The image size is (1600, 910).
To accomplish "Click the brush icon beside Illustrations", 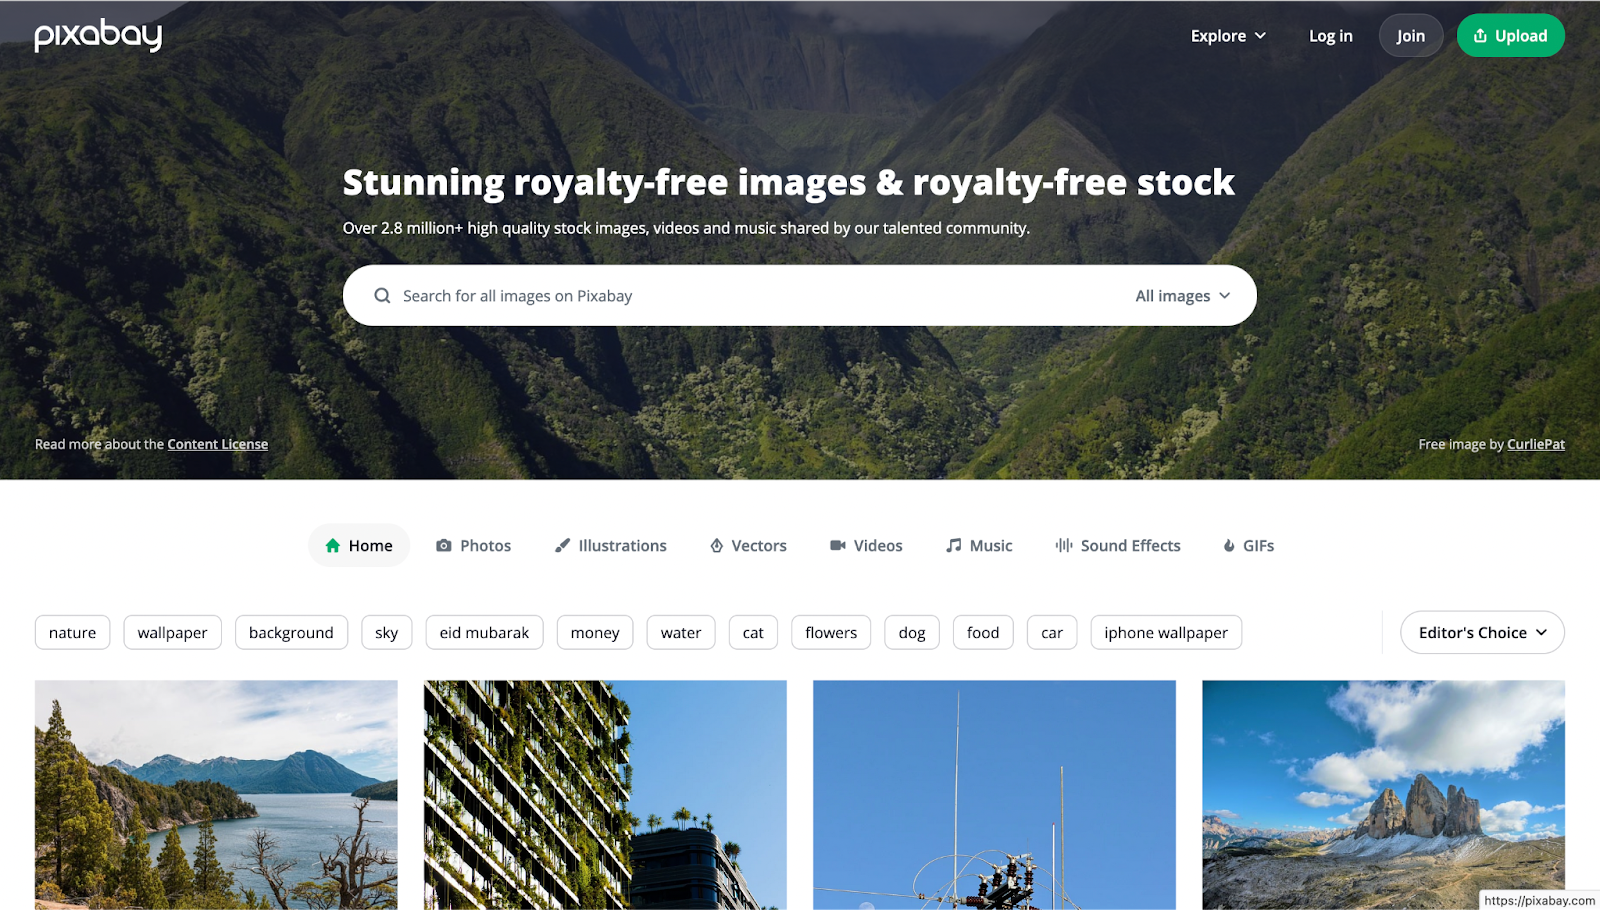I will pos(563,545).
